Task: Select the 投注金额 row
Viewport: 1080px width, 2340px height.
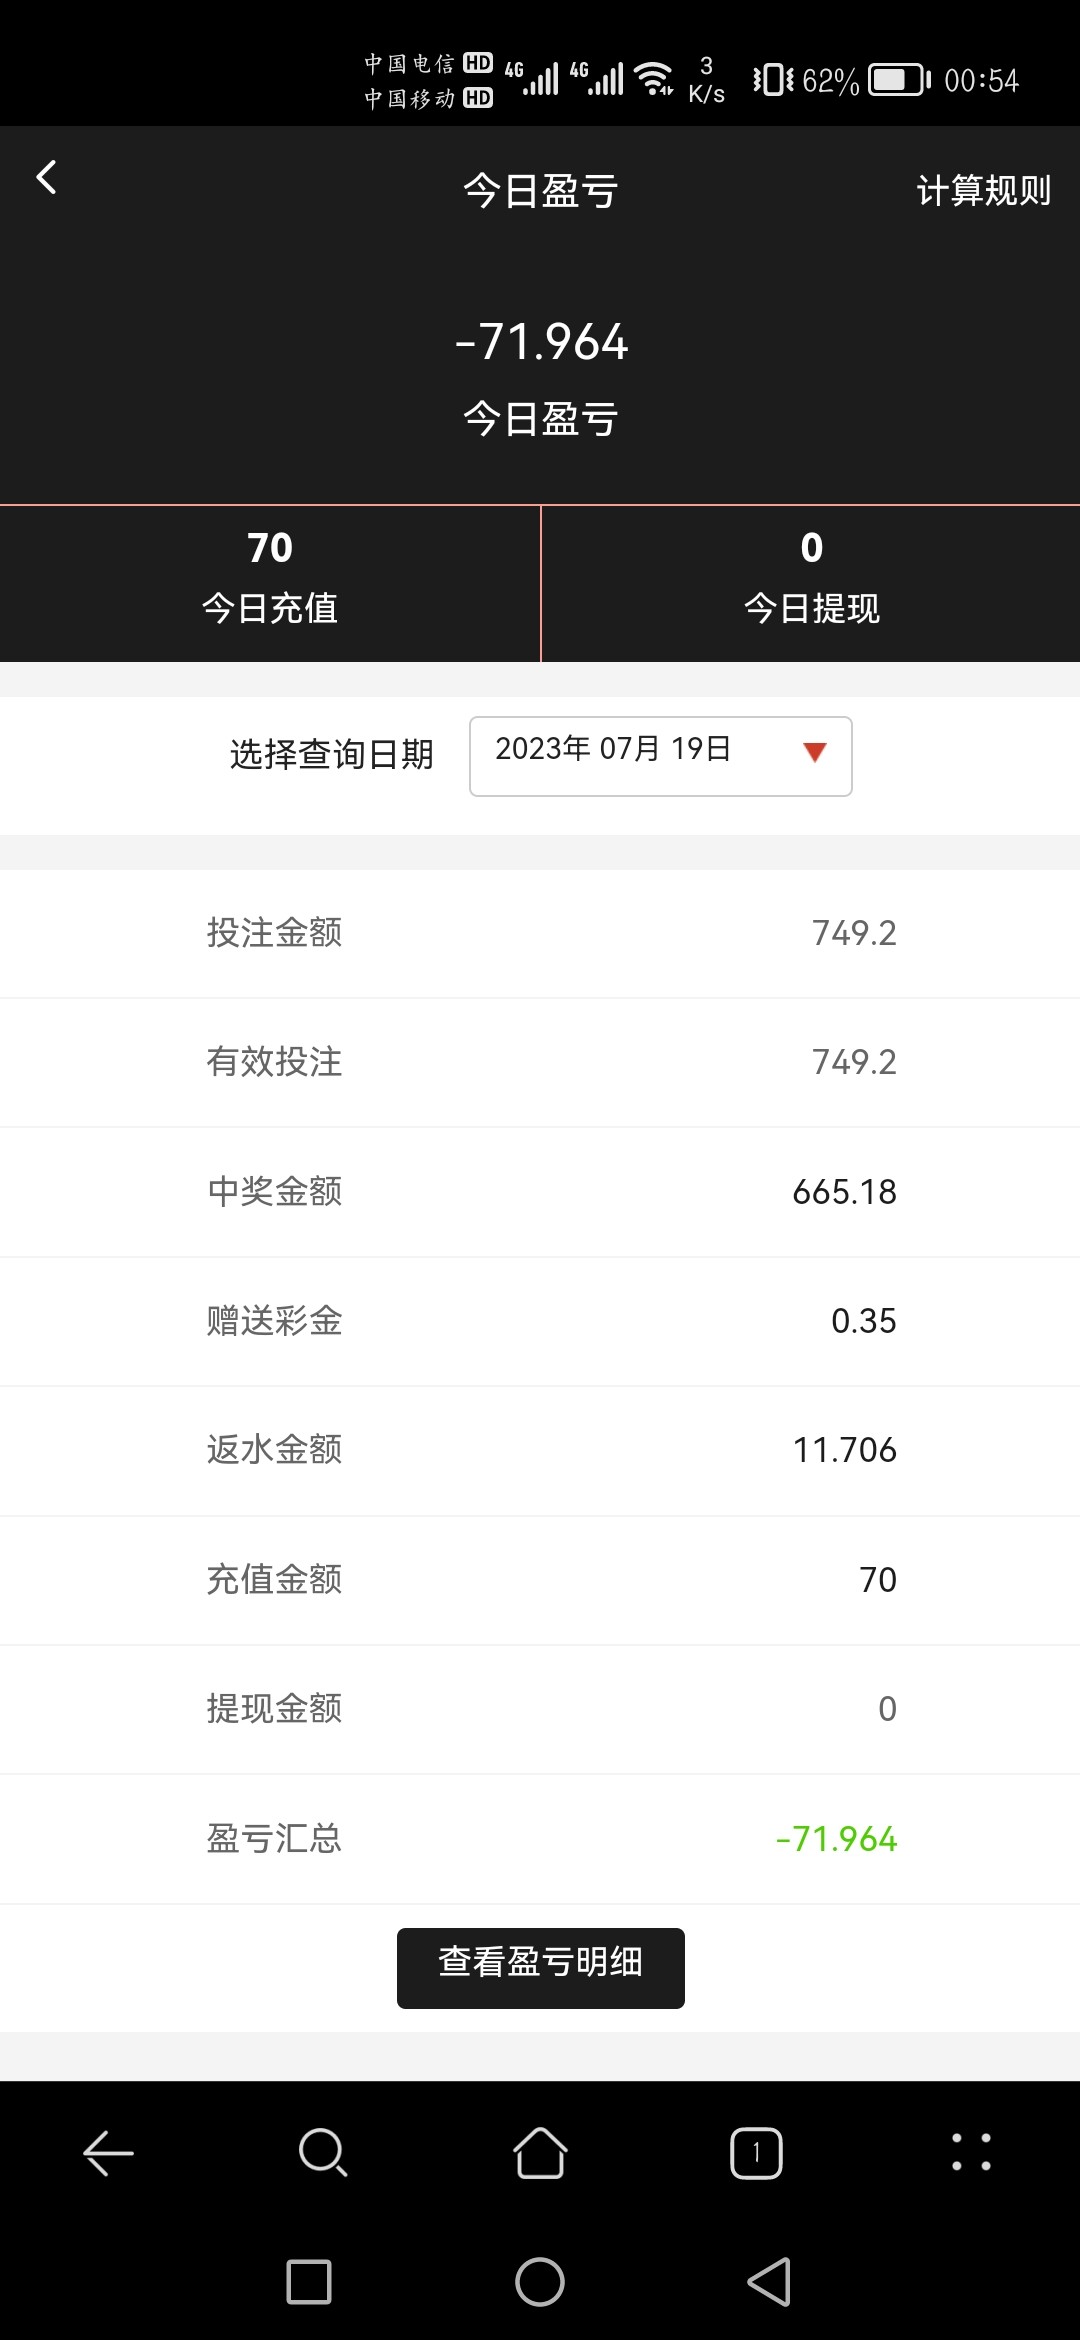Action: 540,933
